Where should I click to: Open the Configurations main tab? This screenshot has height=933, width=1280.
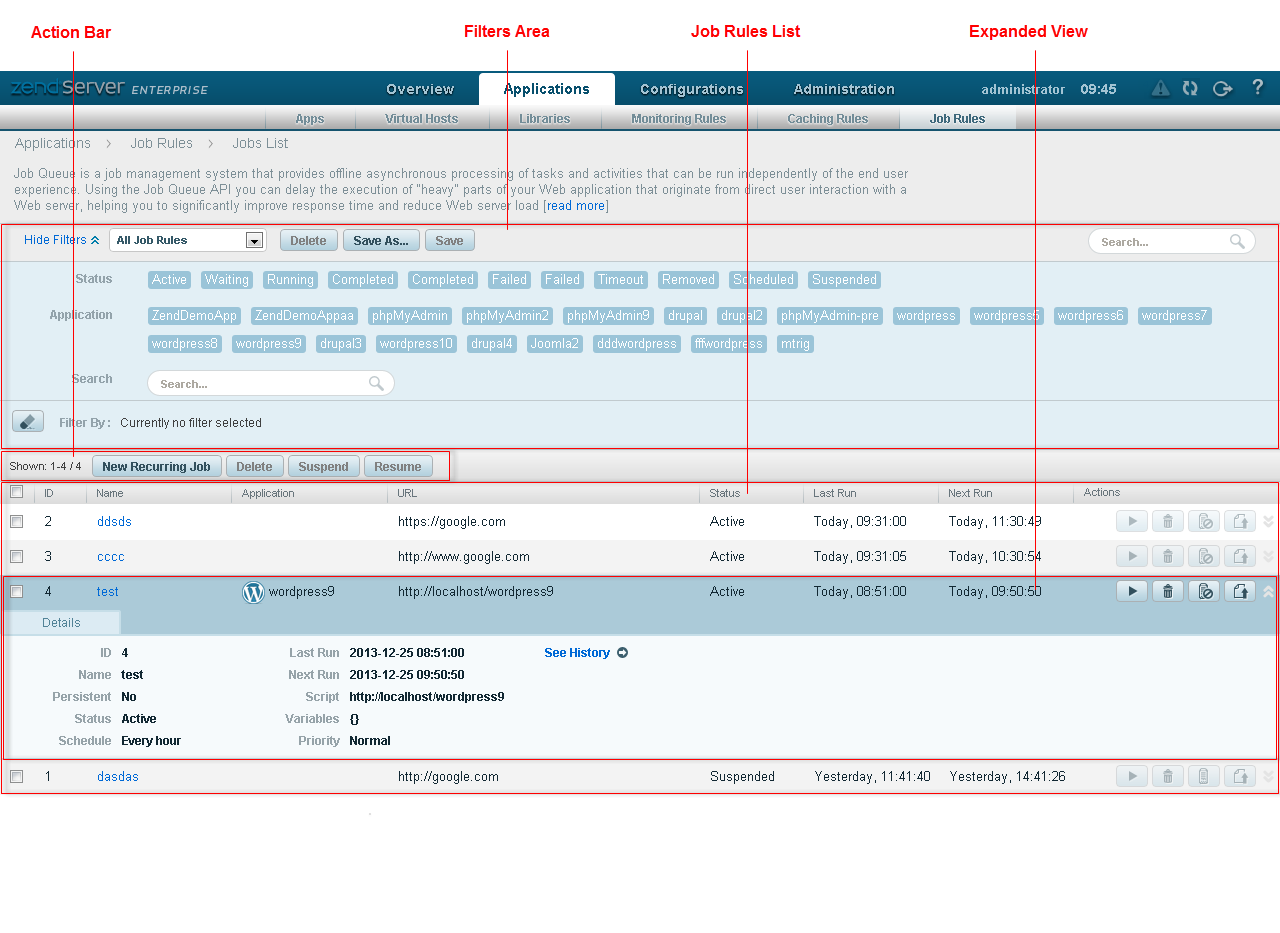691,89
